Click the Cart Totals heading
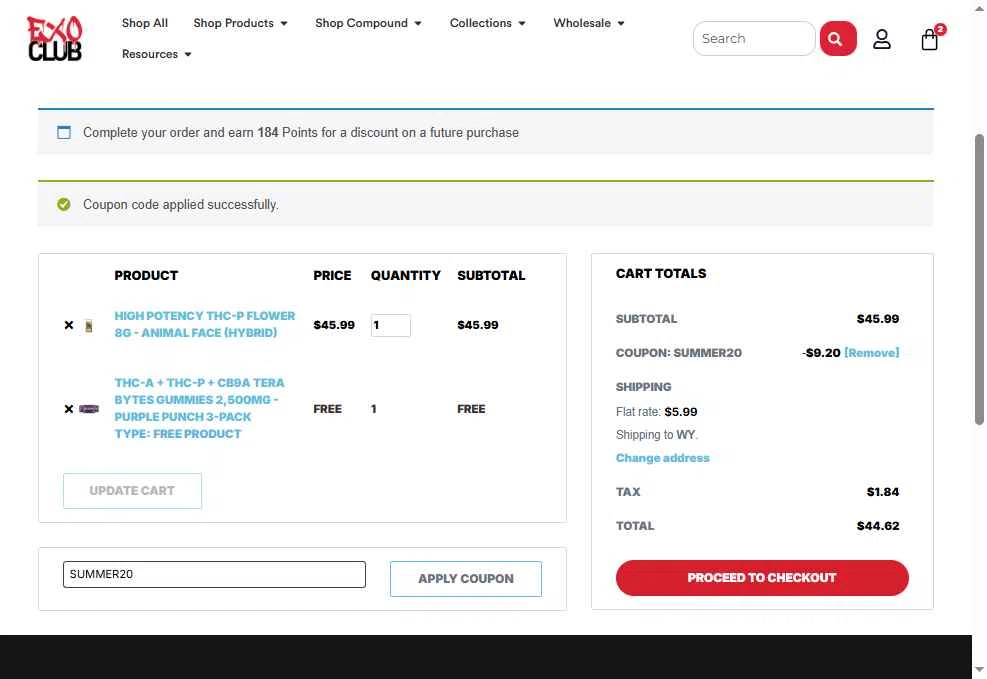The width and height of the screenshot is (987, 679). (661, 274)
